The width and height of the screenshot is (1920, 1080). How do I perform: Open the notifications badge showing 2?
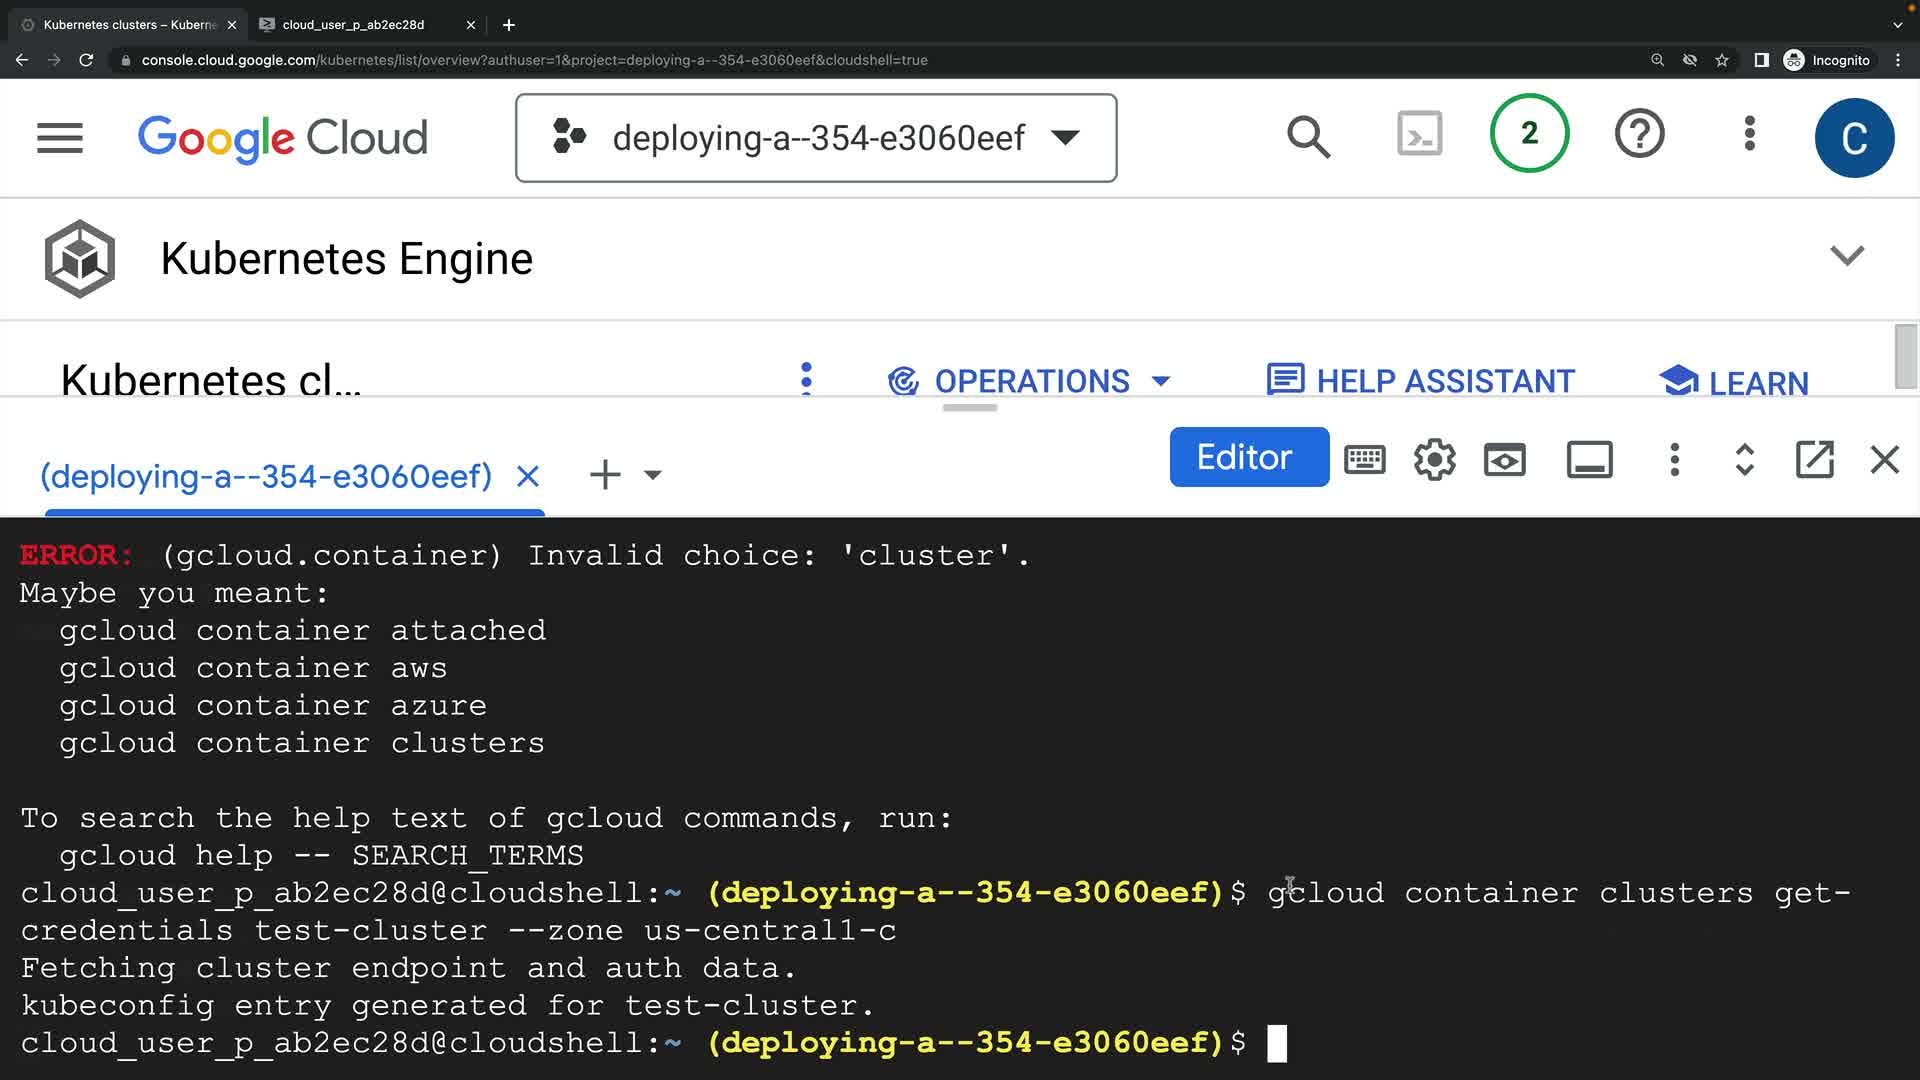[1529, 134]
